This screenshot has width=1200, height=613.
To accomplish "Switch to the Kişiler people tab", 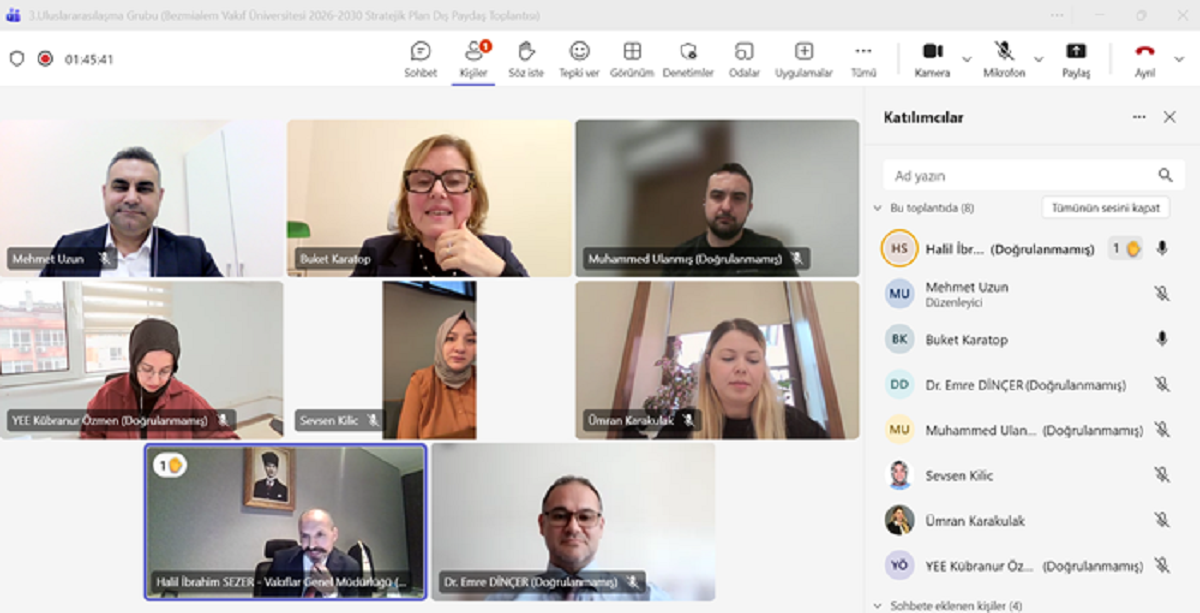I will coord(473,52).
